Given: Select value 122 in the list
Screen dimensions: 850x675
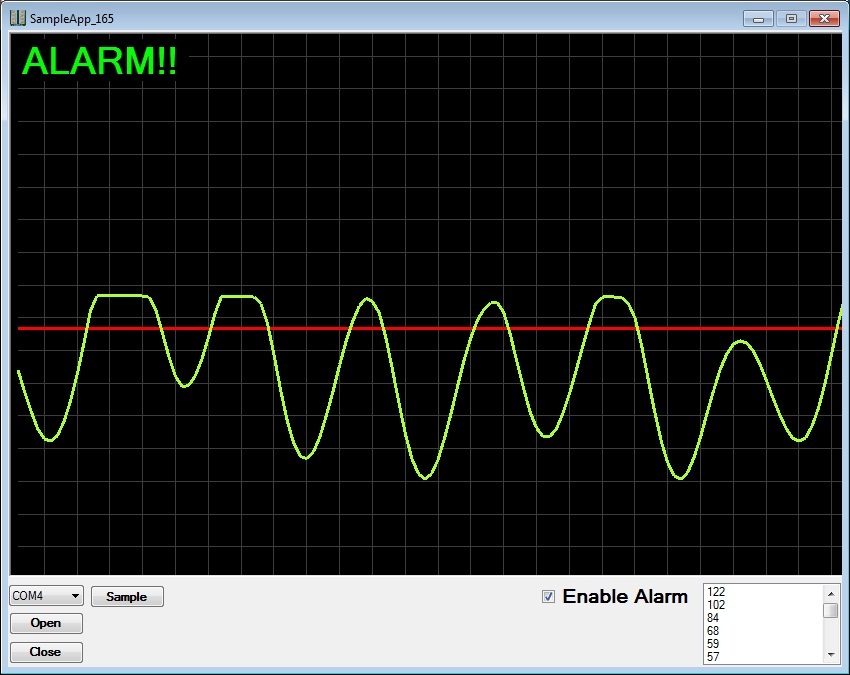Looking at the screenshot, I should click(x=716, y=592).
